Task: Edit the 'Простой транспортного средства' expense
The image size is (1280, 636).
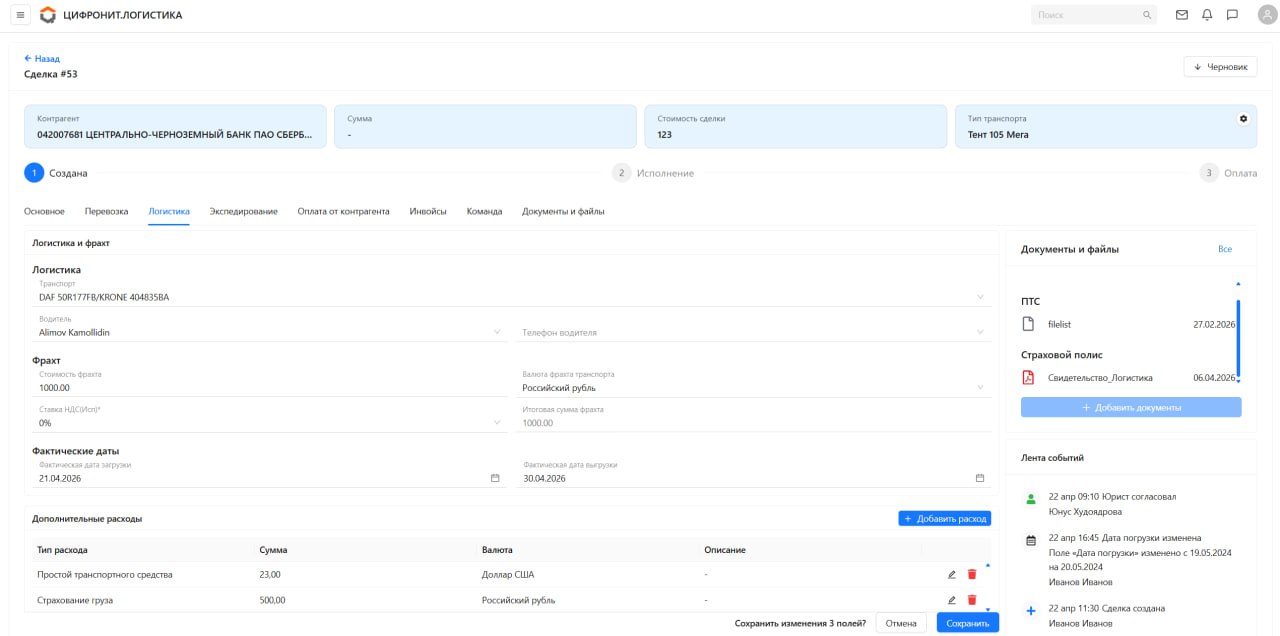Action: [951, 574]
